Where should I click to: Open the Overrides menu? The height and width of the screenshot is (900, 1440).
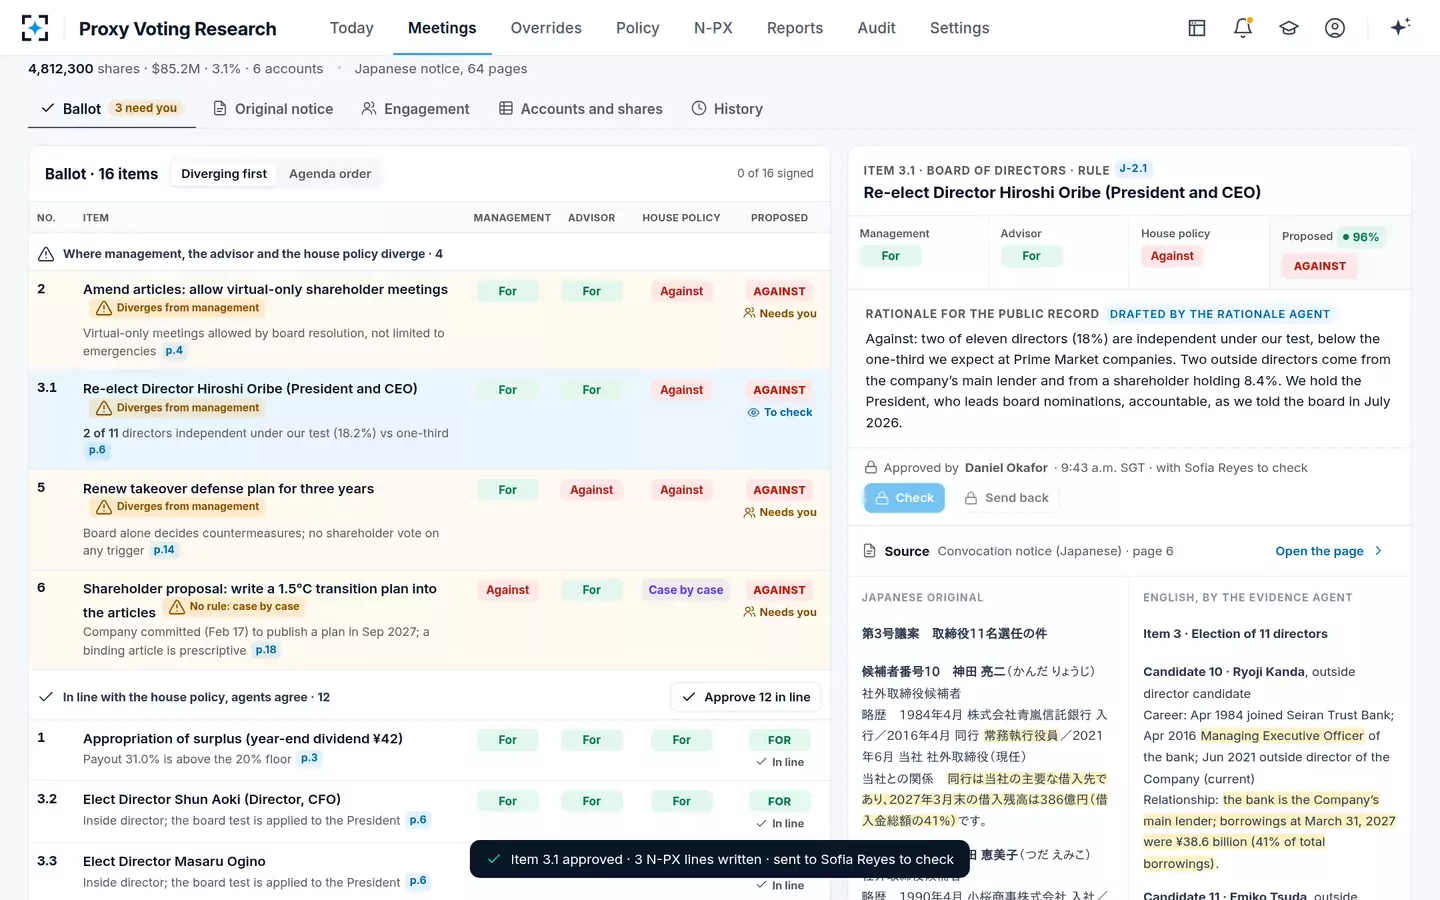click(546, 28)
